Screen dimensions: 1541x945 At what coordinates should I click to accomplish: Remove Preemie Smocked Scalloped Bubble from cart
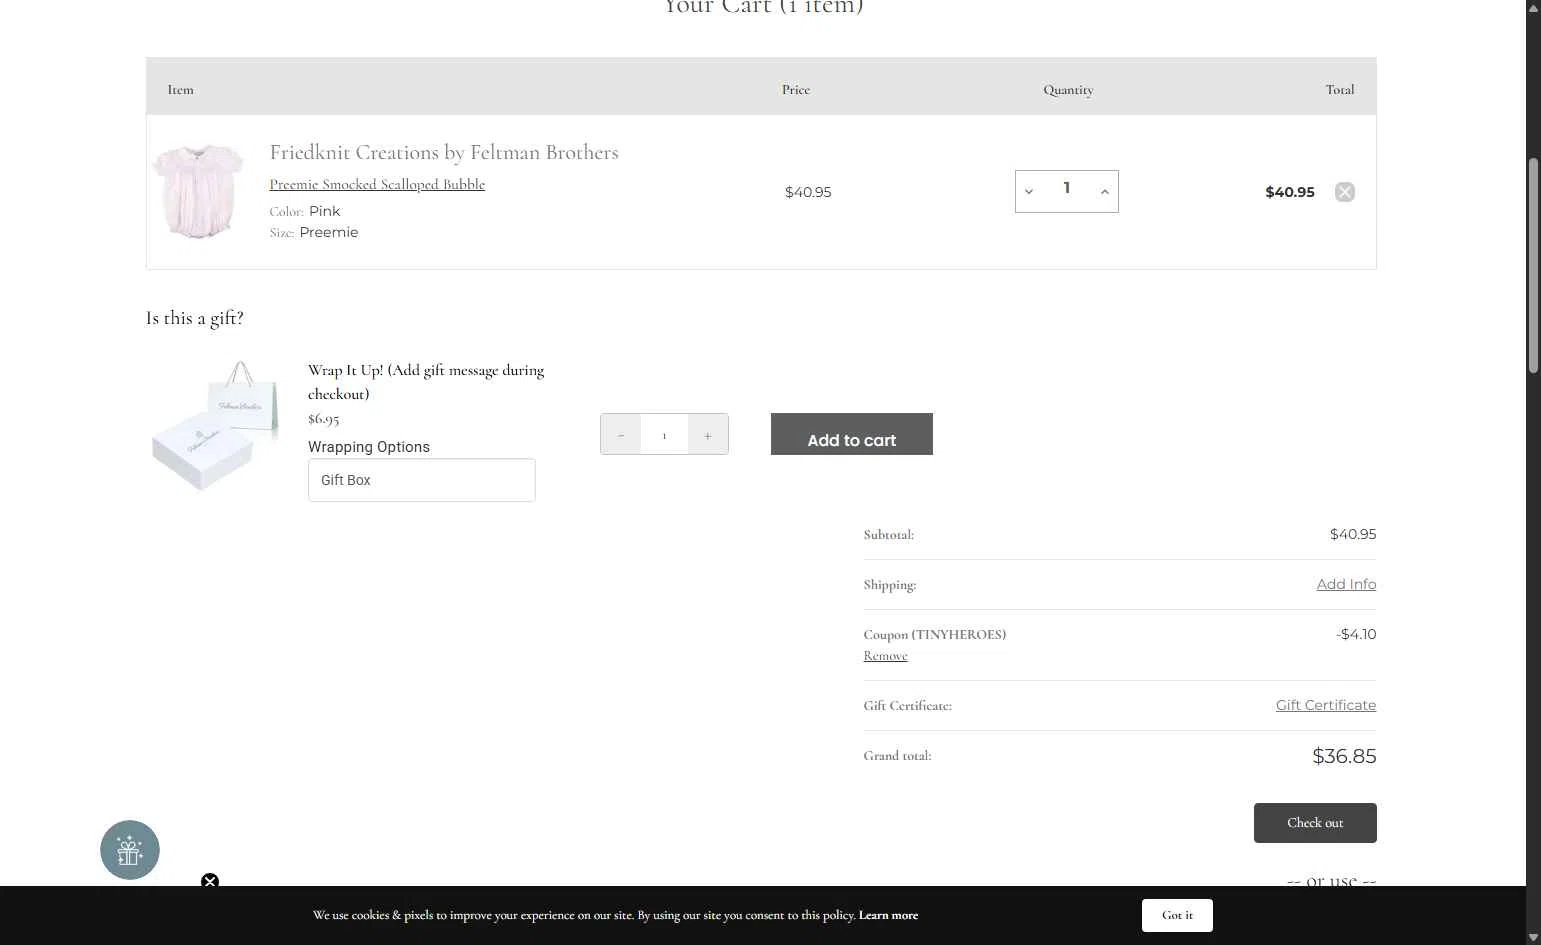[x=1345, y=192]
